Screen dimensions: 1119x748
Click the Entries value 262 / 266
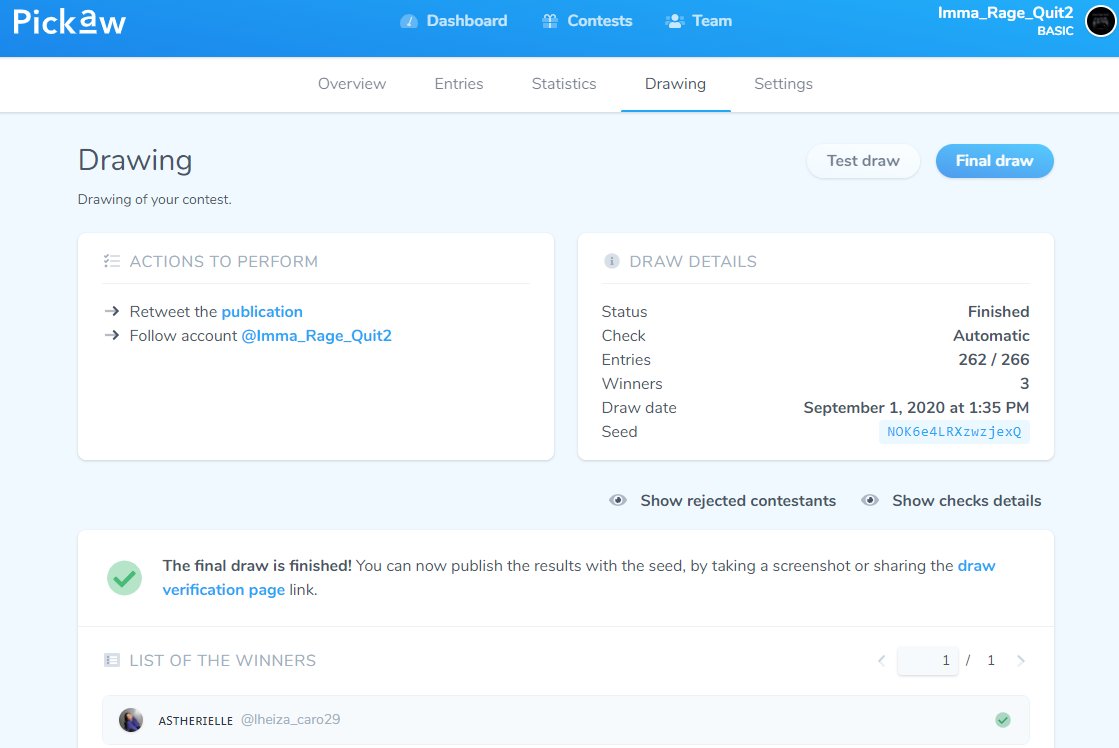[993, 359]
